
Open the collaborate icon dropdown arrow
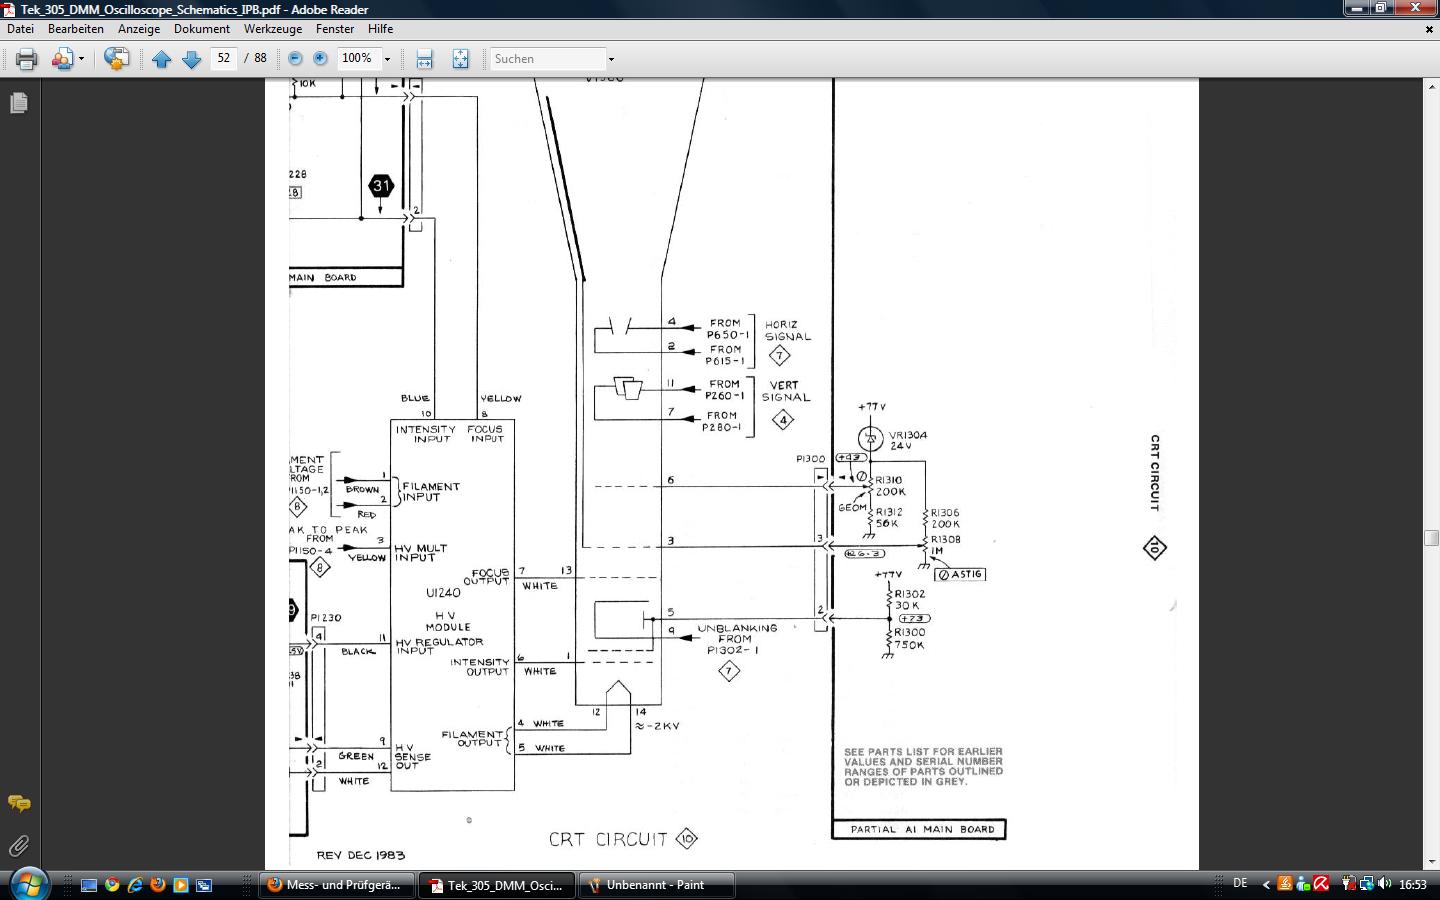81,59
